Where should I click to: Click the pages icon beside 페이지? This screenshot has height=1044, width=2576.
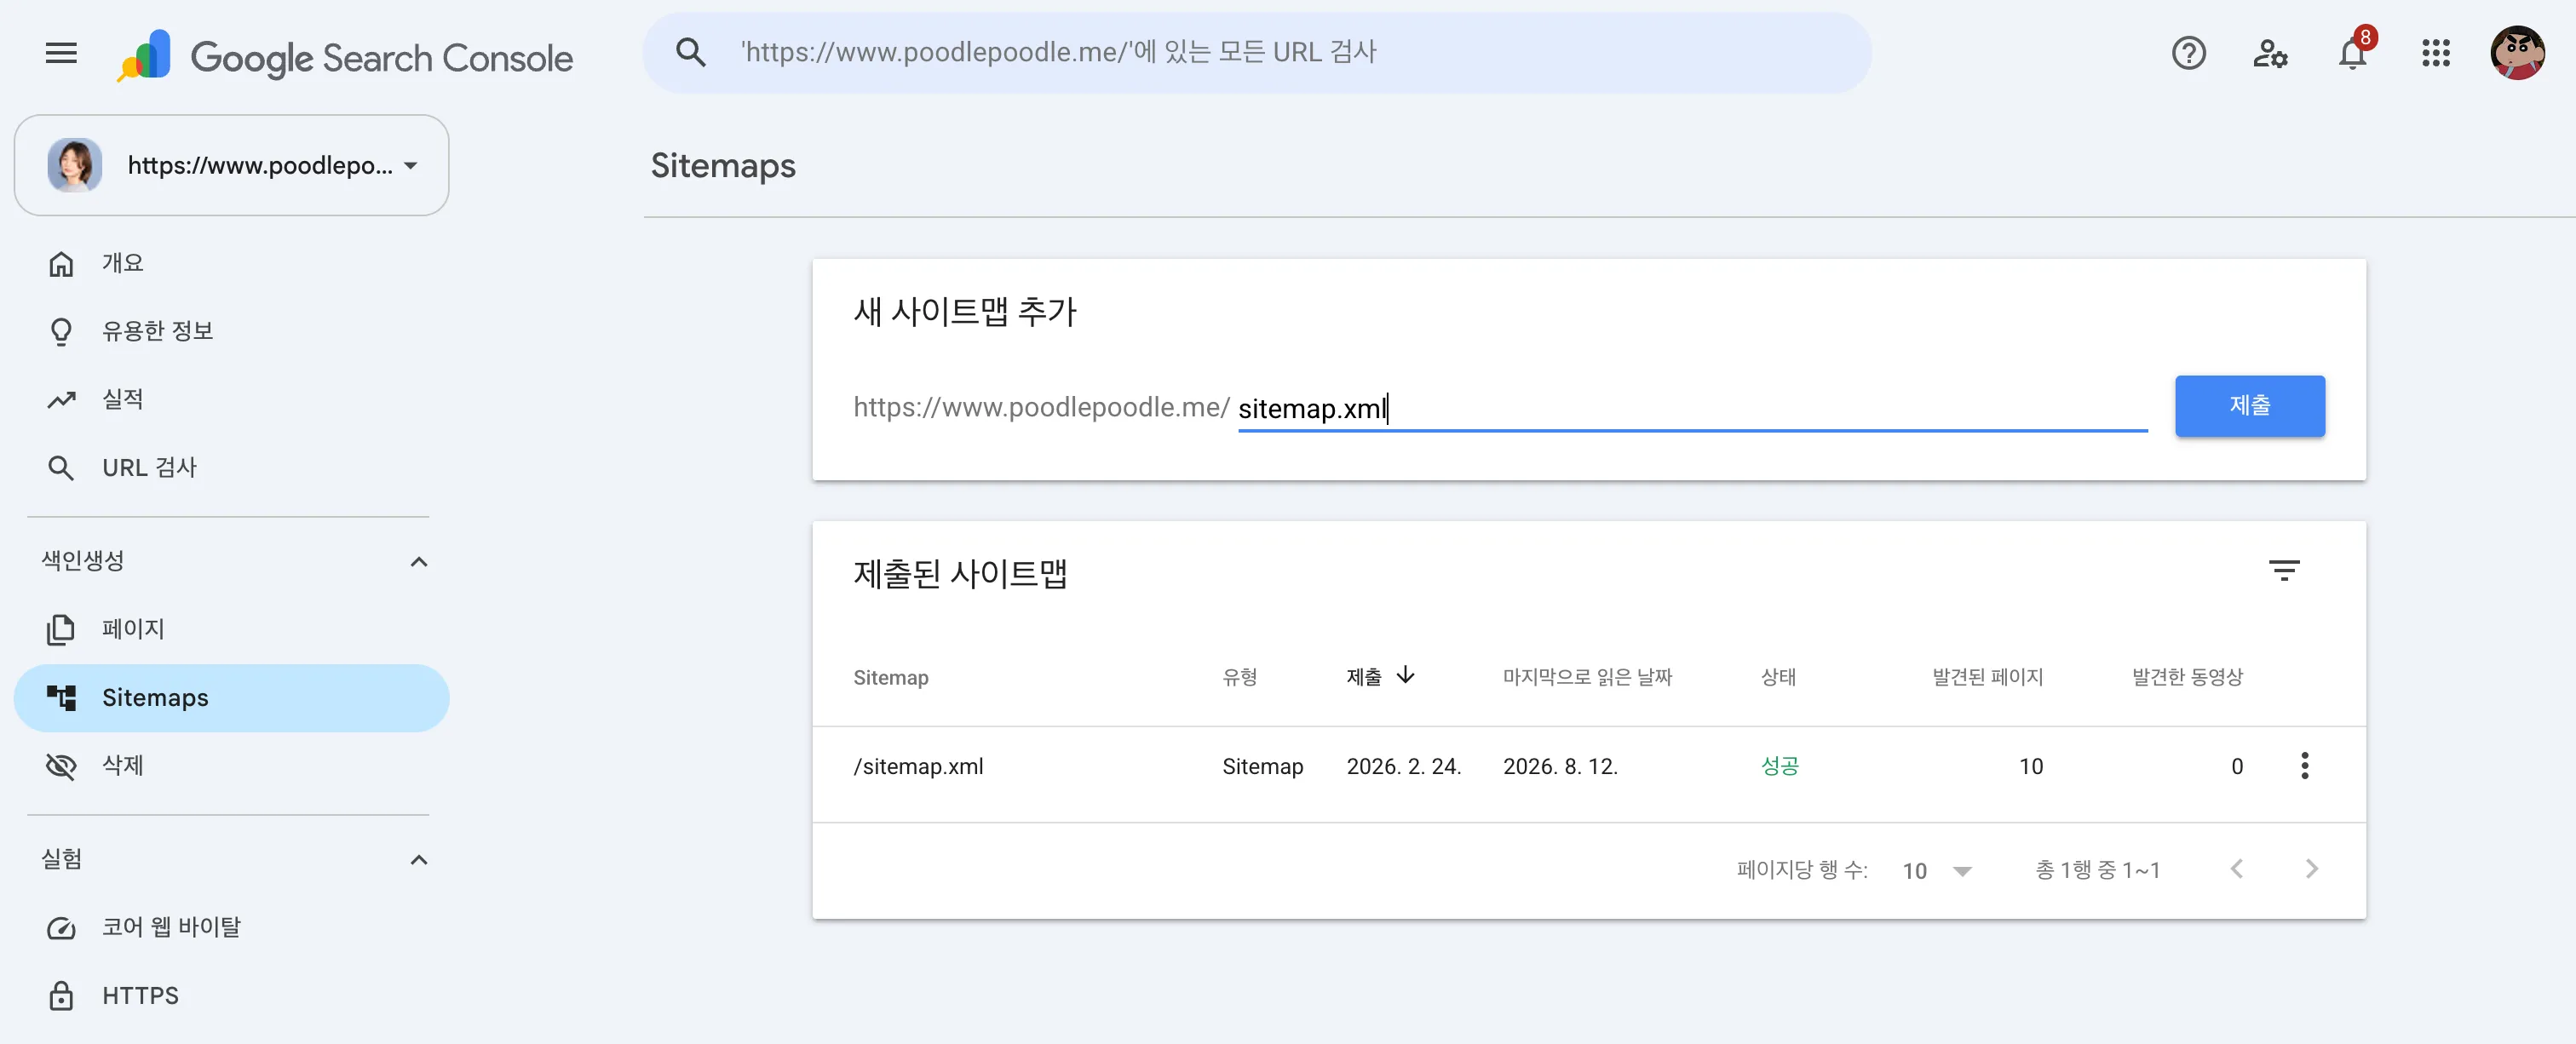pos(61,630)
